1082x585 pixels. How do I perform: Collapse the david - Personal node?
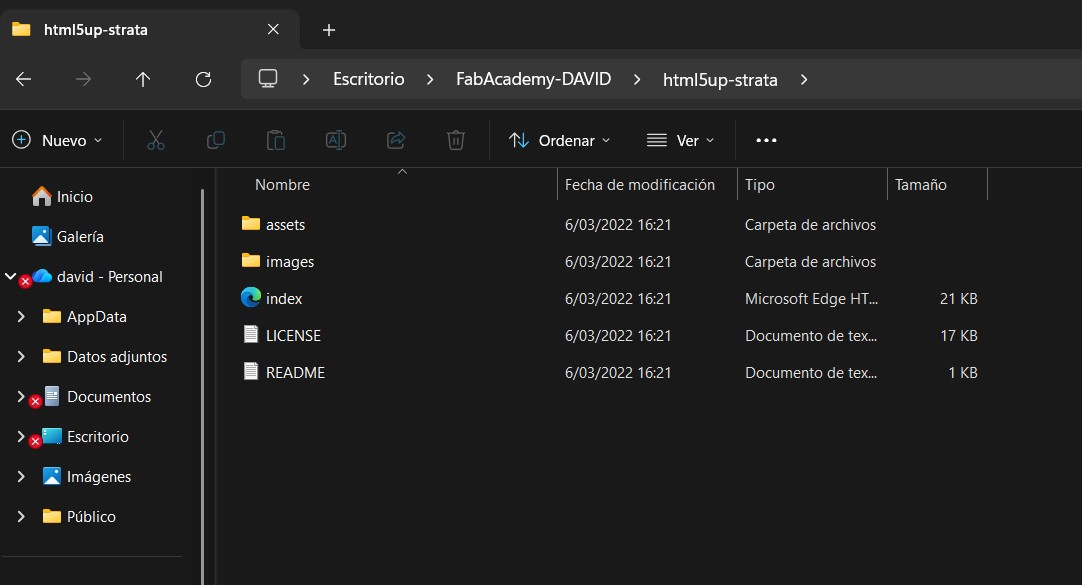(x=10, y=277)
